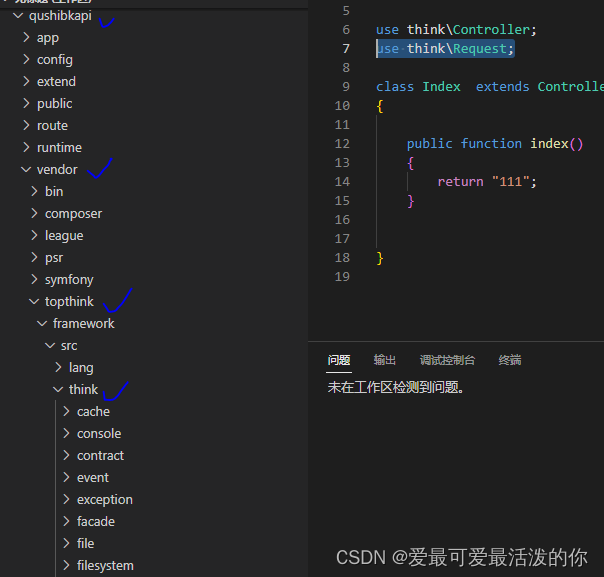Image resolution: width=604 pixels, height=577 pixels.
Task: Select the symfony folder label
Action: click(69, 280)
